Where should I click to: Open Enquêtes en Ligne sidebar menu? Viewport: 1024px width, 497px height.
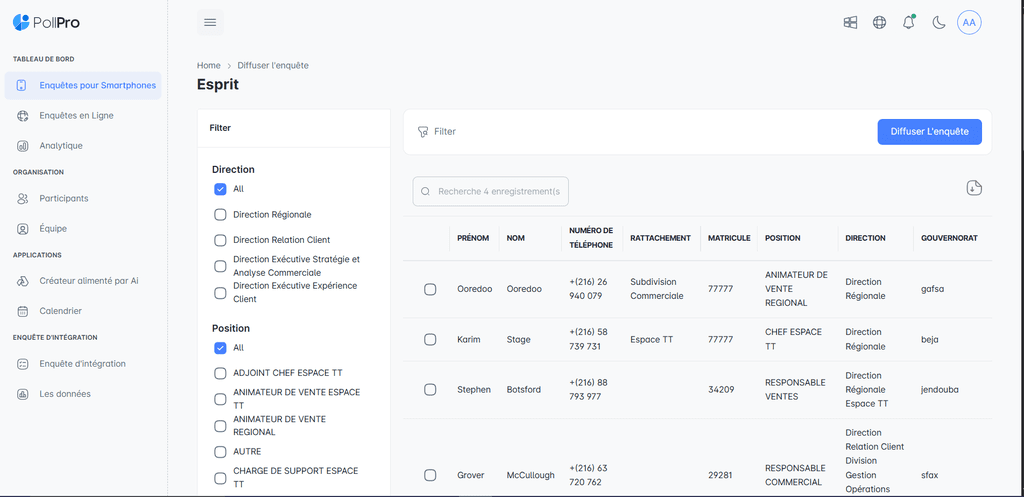pos(76,116)
